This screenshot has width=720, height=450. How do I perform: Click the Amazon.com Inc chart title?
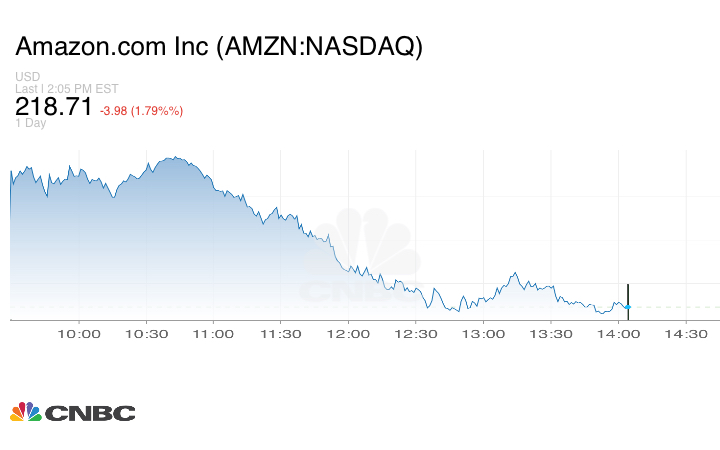pyautogui.click(x=219, y=47)
